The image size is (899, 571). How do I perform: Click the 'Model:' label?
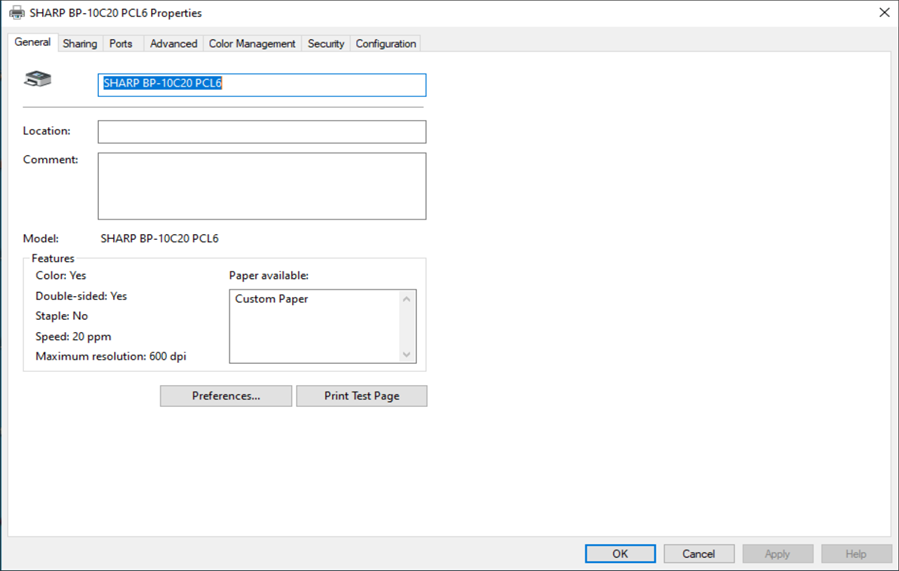(41, 238)
